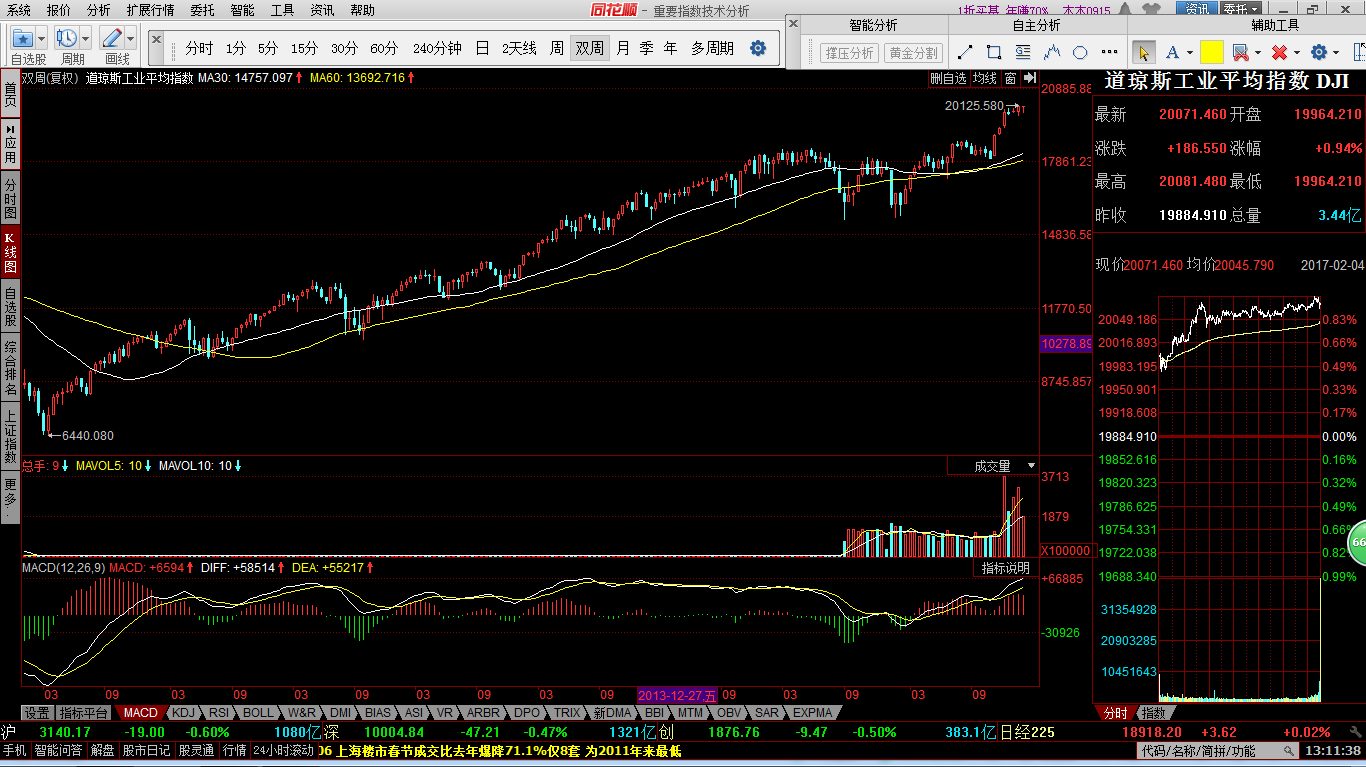Screen dimensions: 1366x767
Task: Click the 设置 button below chart
Action: pos(38,713)
